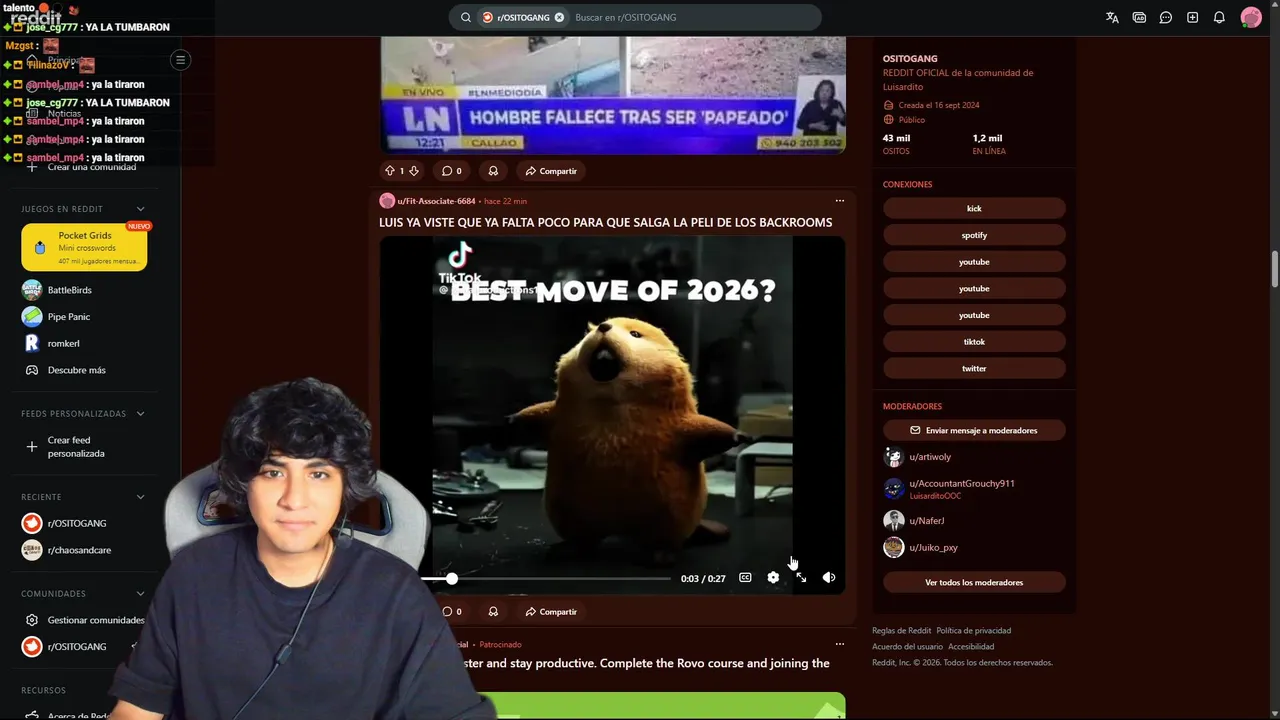
Task: Remove the r/OSITOGANG search filter chip
Action: coord(559,17)
